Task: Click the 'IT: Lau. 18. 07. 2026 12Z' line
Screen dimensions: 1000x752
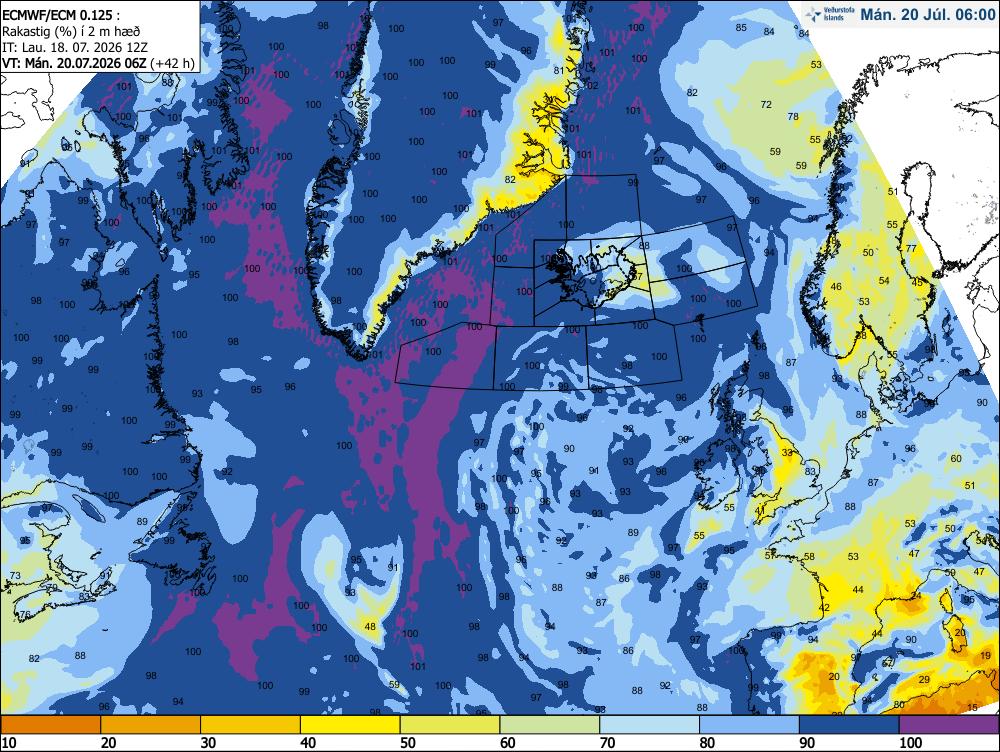Action: pos(75,47)
